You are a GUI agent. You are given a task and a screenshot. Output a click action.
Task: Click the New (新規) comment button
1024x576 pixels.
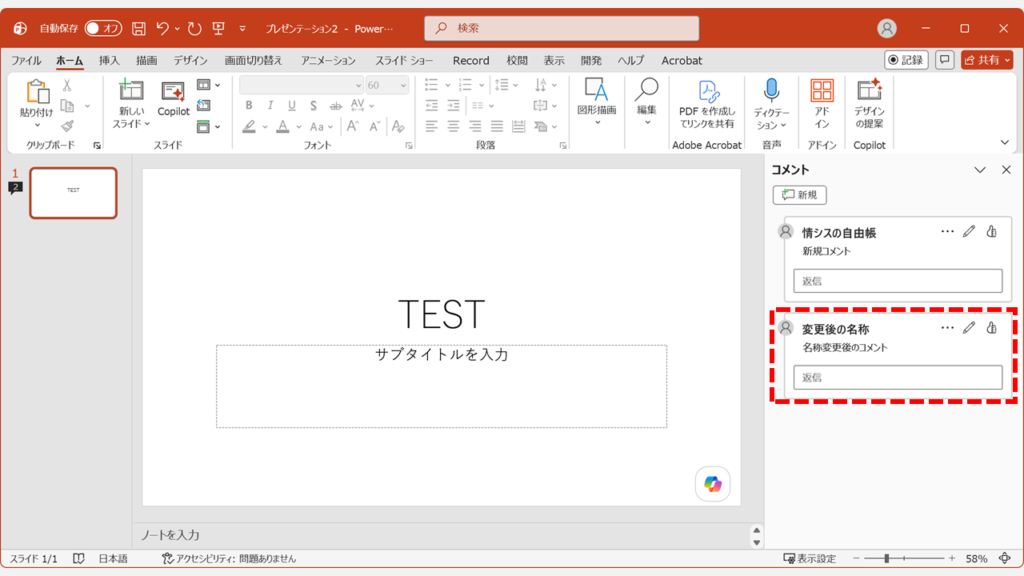point(799,195)
